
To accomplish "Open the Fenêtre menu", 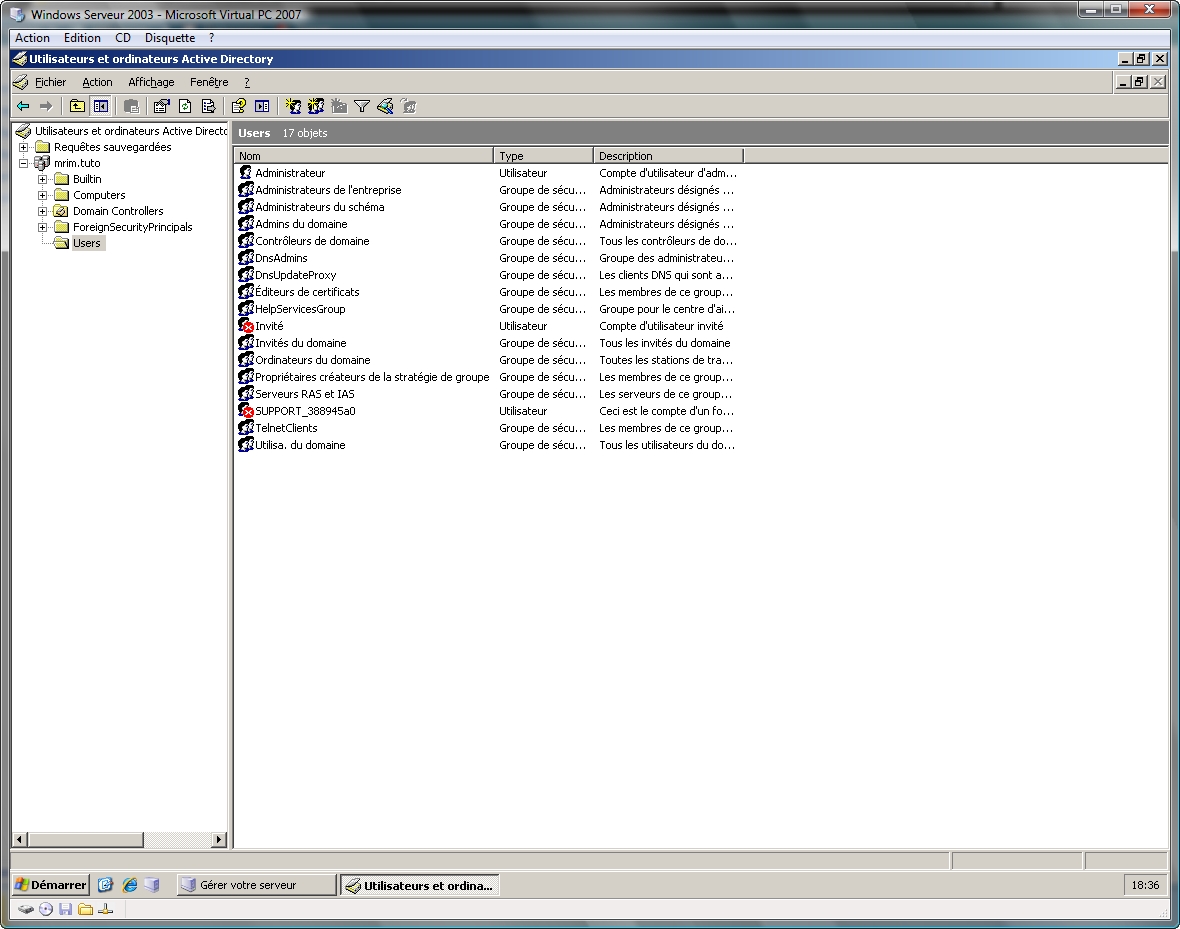I will tap(209, 82).
